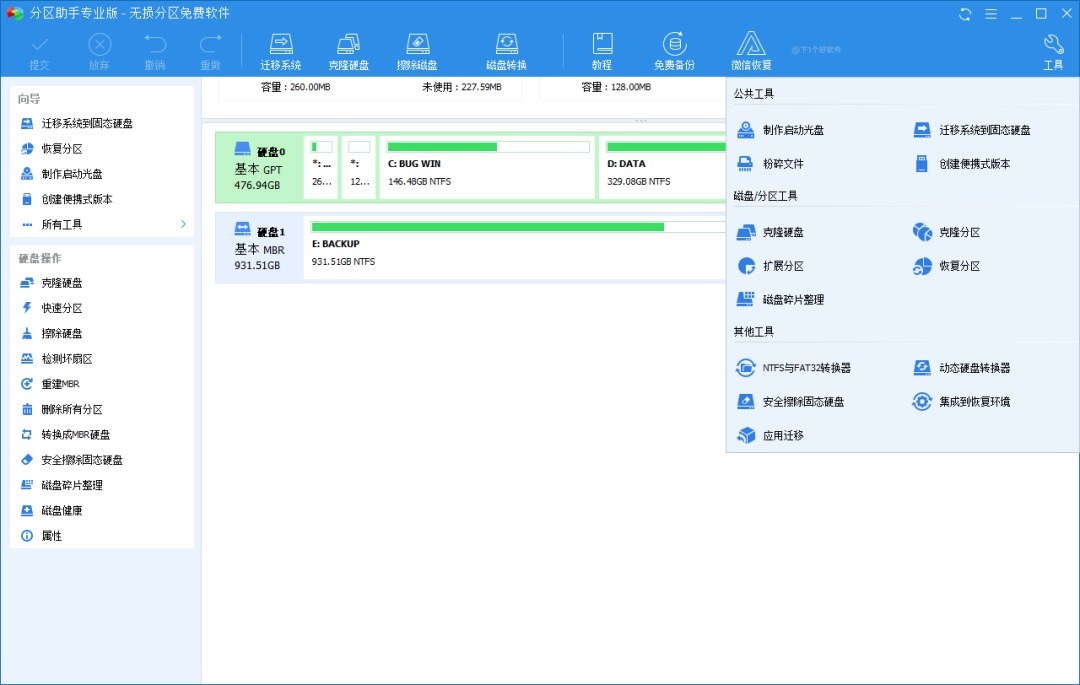The height and width of the screenshot is (685, 1080).
Task: Select the 硬盘1 disk header
Action: (260, 246)
